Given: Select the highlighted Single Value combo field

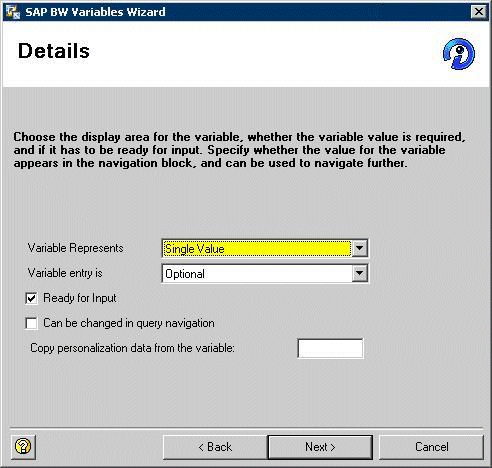Looking at the screenshot, I should point(257,248).
